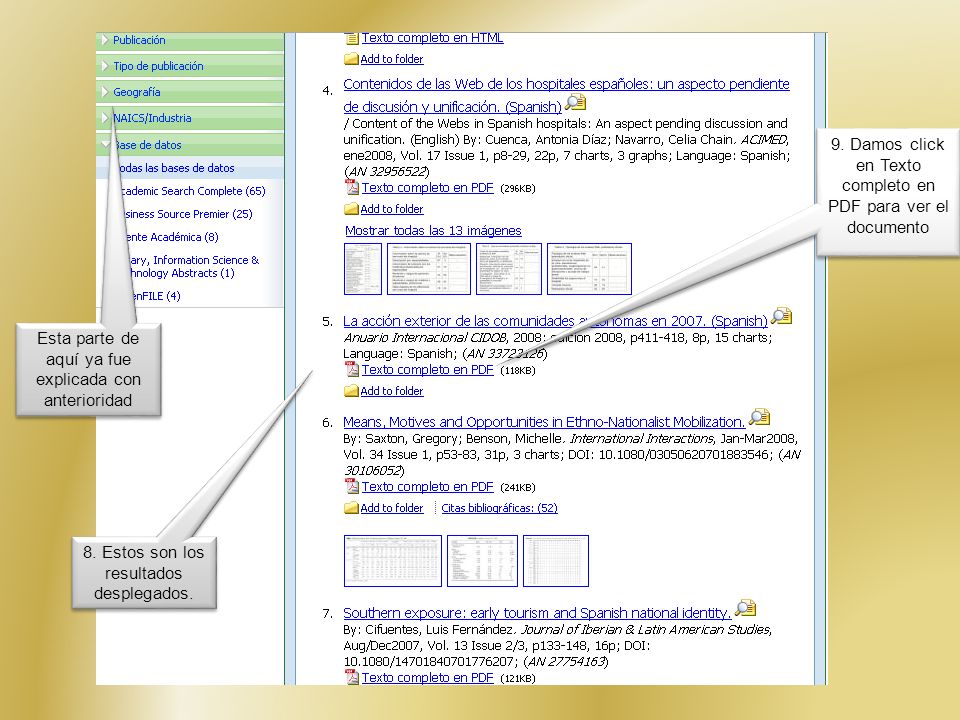Click the PDF icon beside the 296KB file
This screenshot has width=960, height=720.
tap(351, 187)
